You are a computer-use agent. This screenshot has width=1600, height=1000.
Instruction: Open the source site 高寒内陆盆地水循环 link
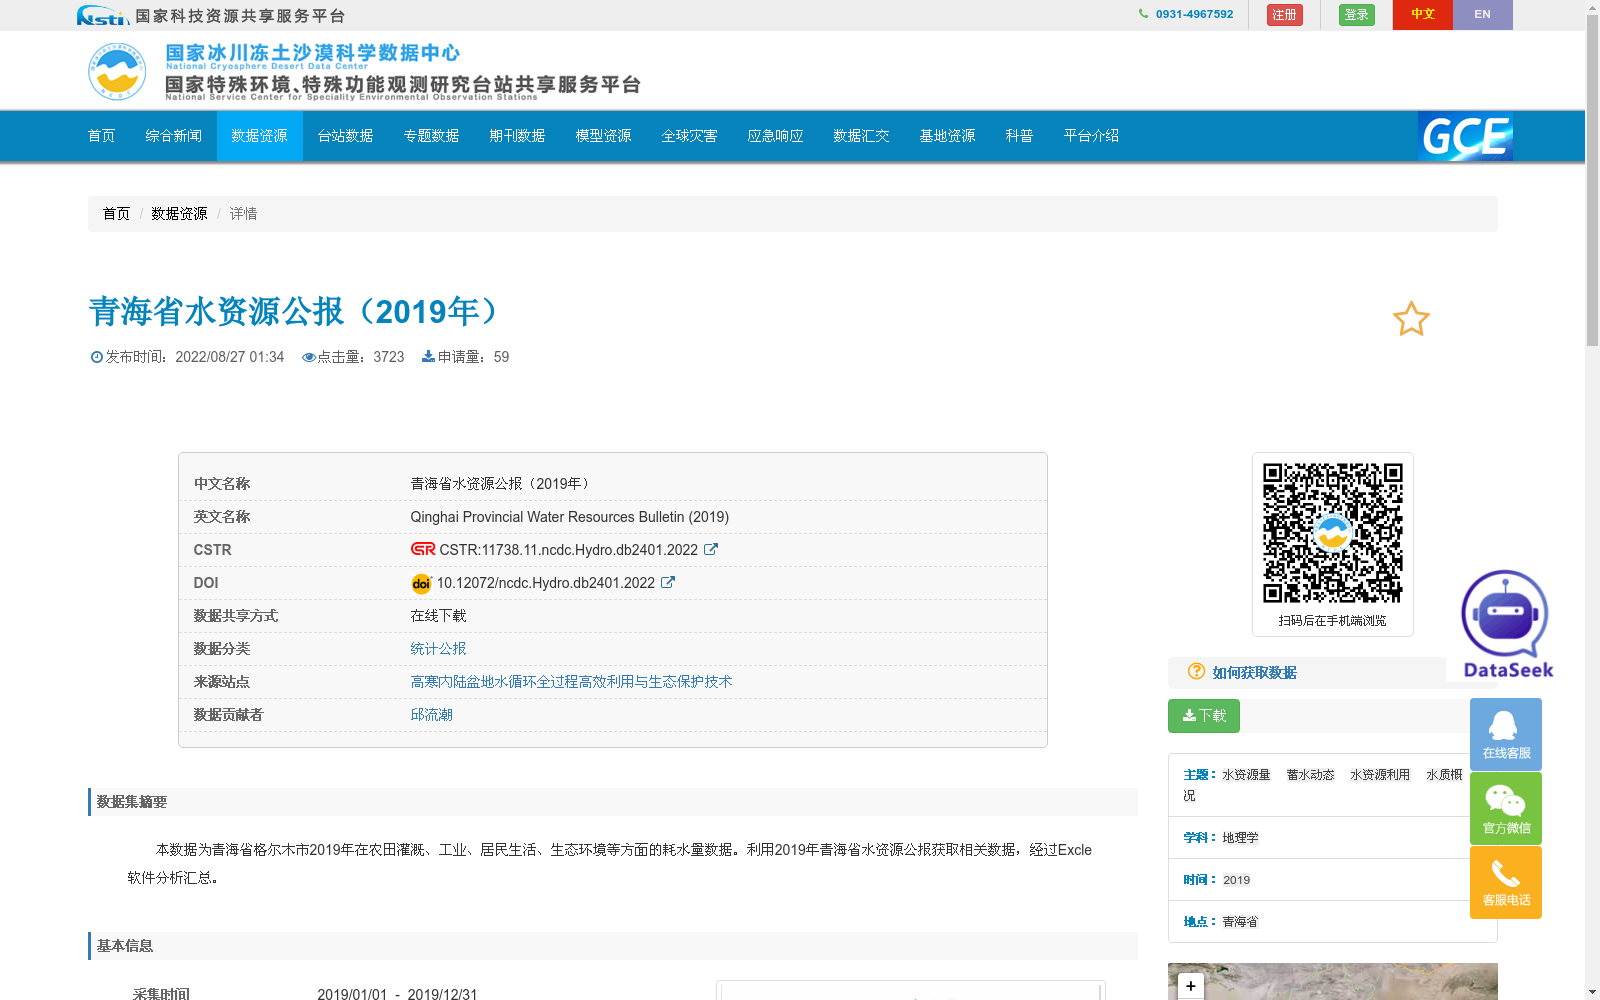click(x=571, y=681)
